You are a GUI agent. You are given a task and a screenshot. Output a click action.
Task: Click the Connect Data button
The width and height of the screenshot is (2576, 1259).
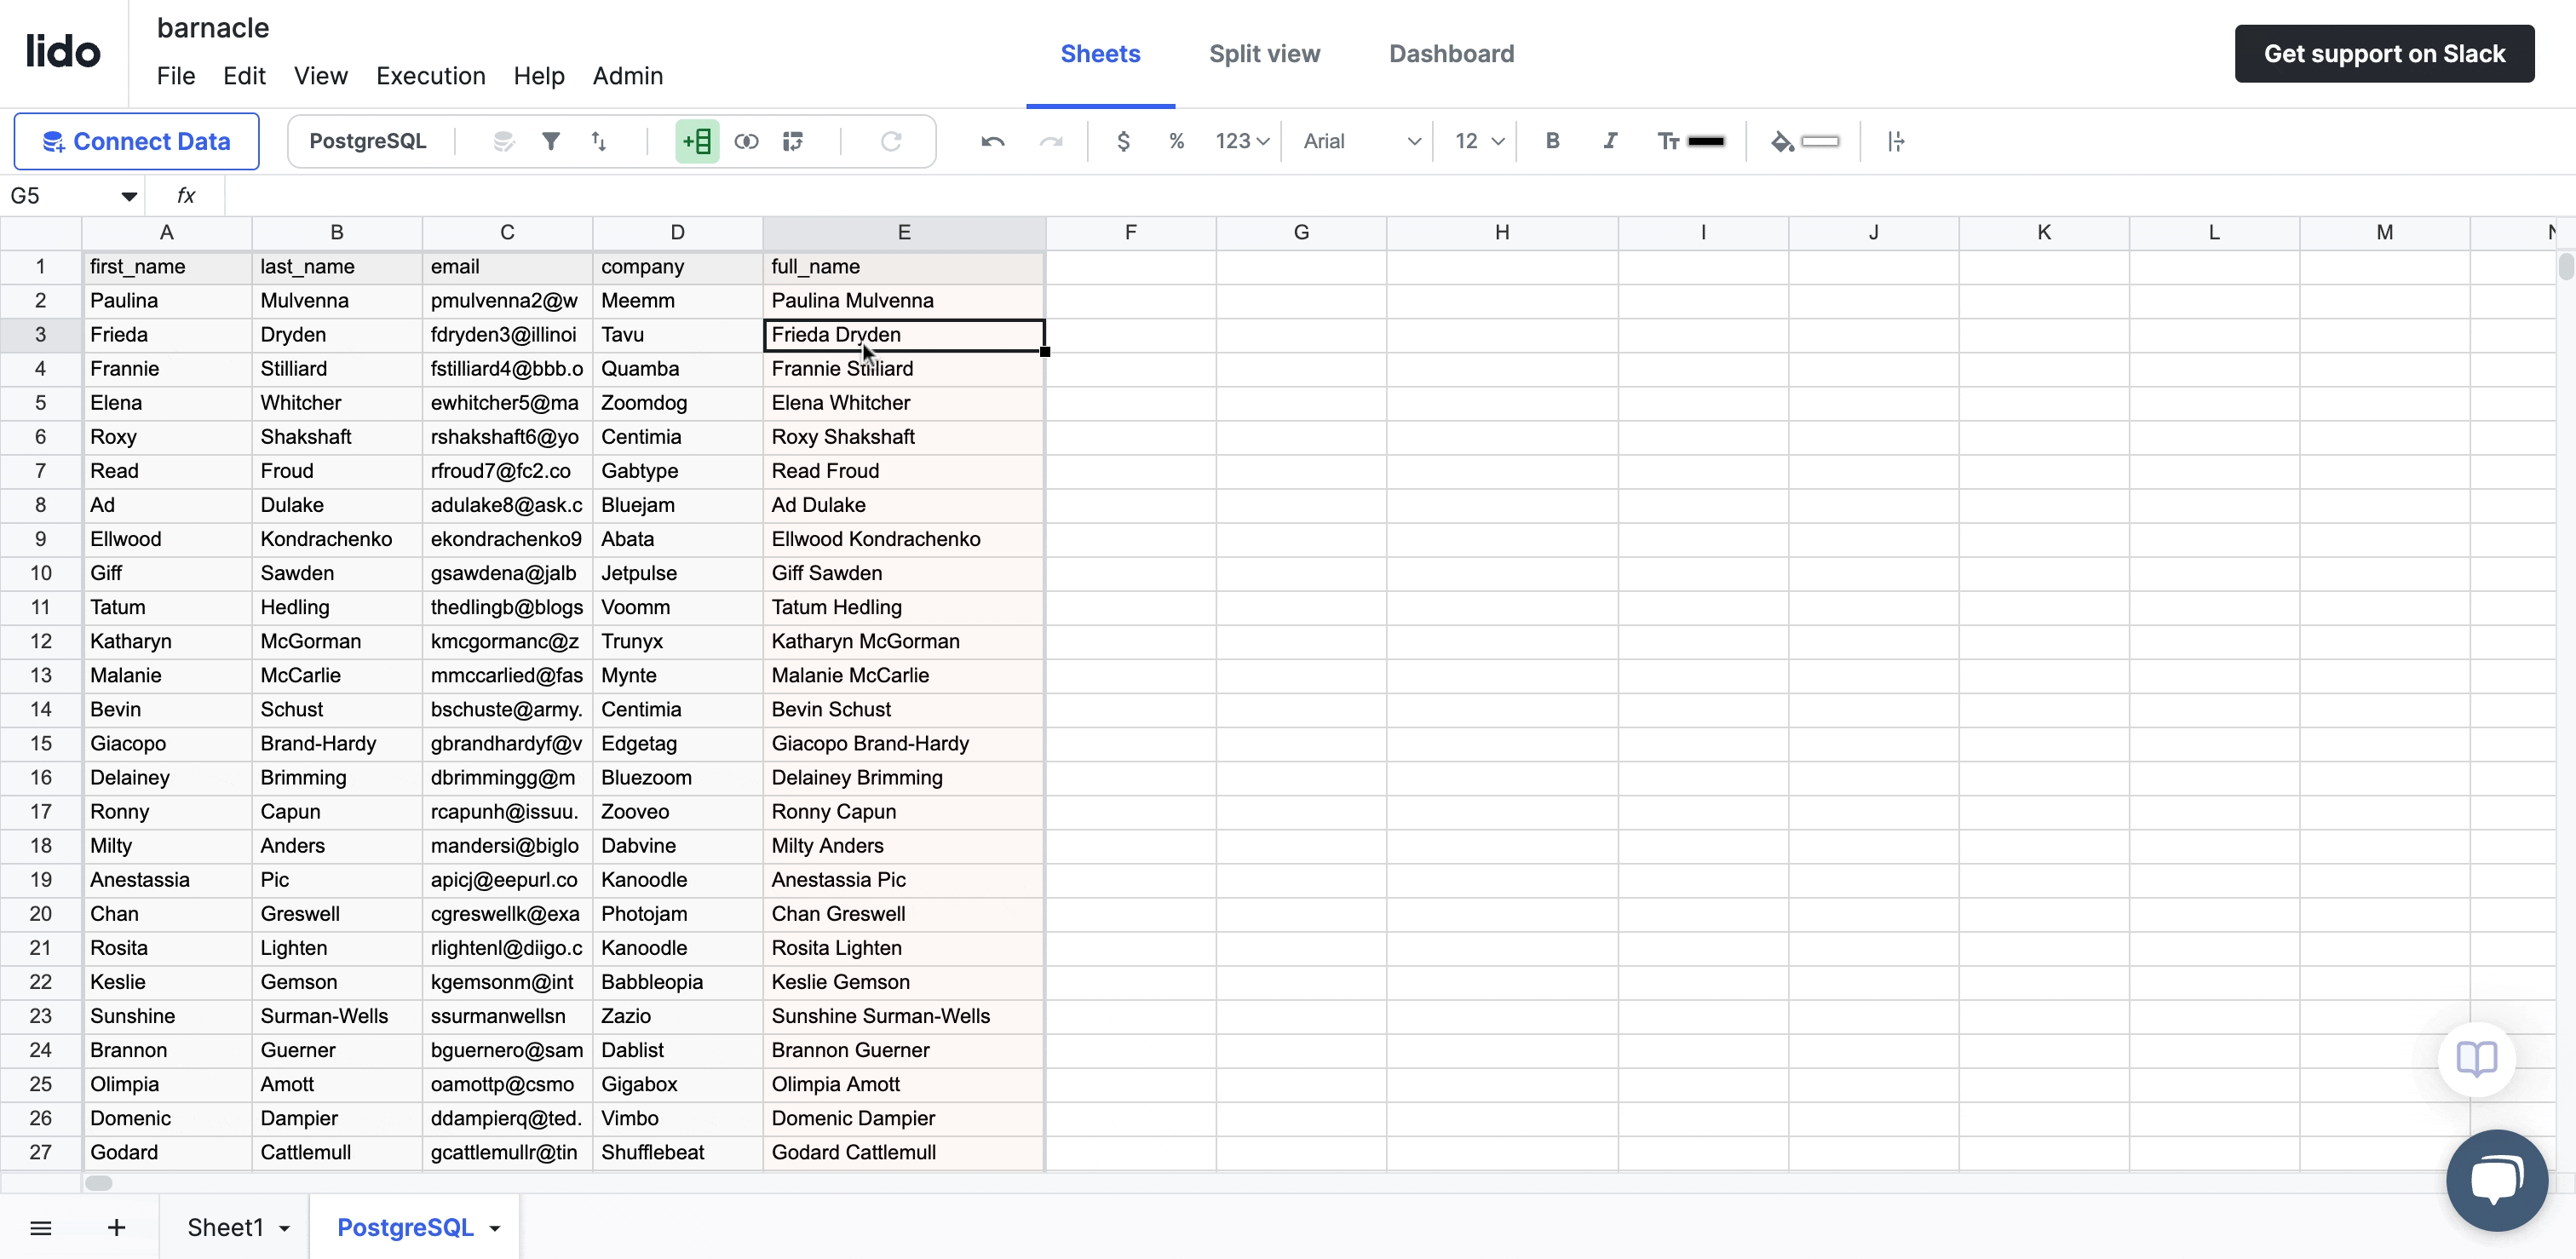(137, 141)
